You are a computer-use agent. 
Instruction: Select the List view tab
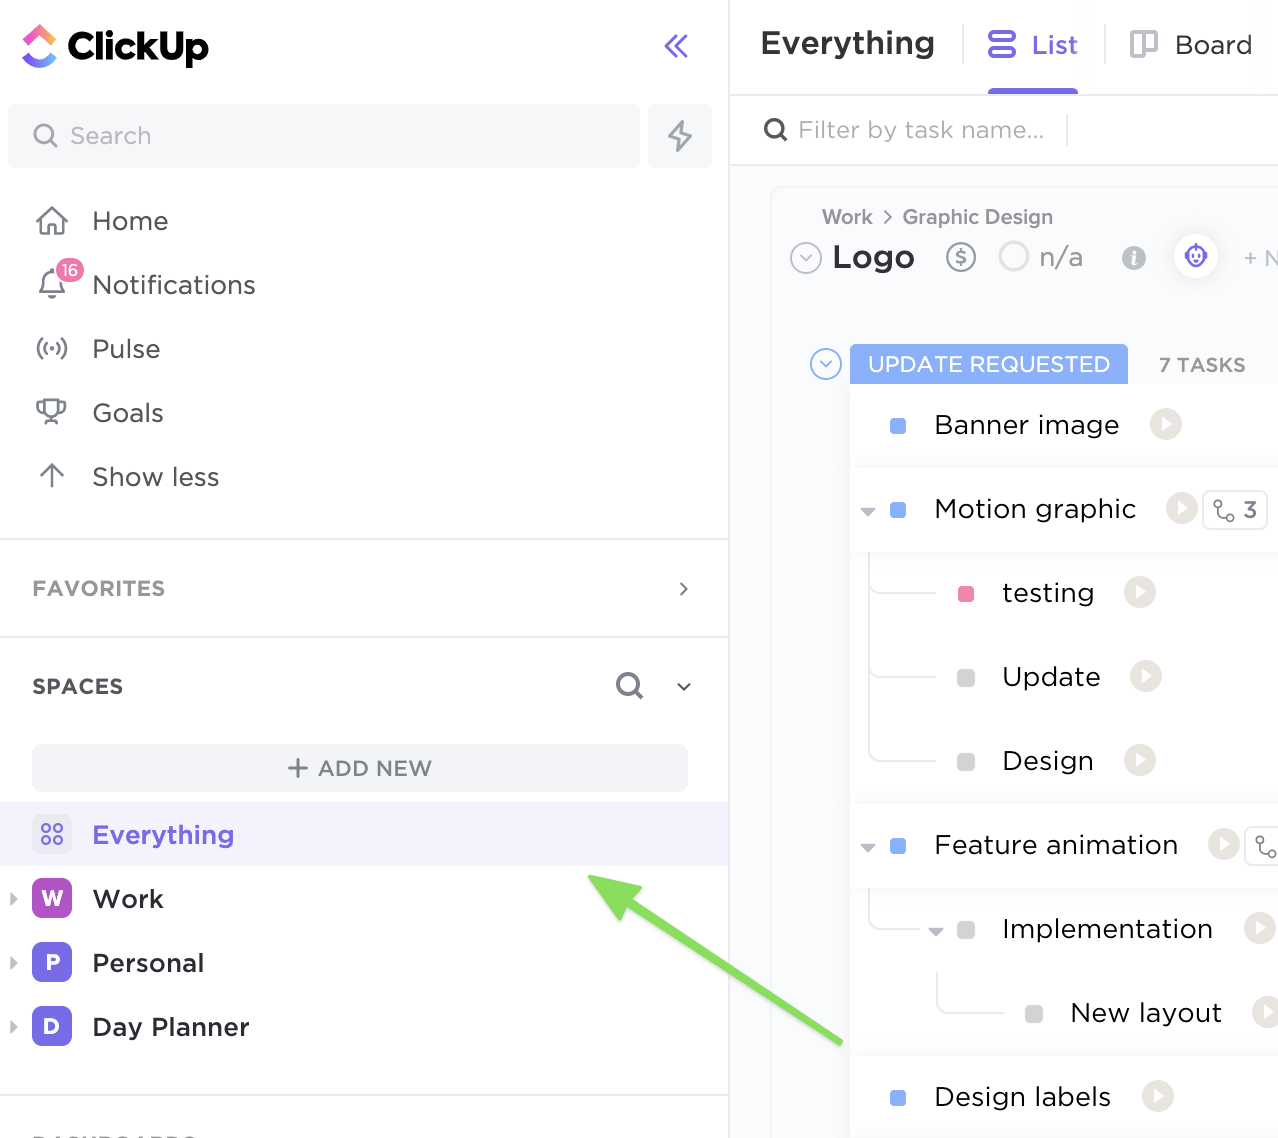pos(1033,45)
